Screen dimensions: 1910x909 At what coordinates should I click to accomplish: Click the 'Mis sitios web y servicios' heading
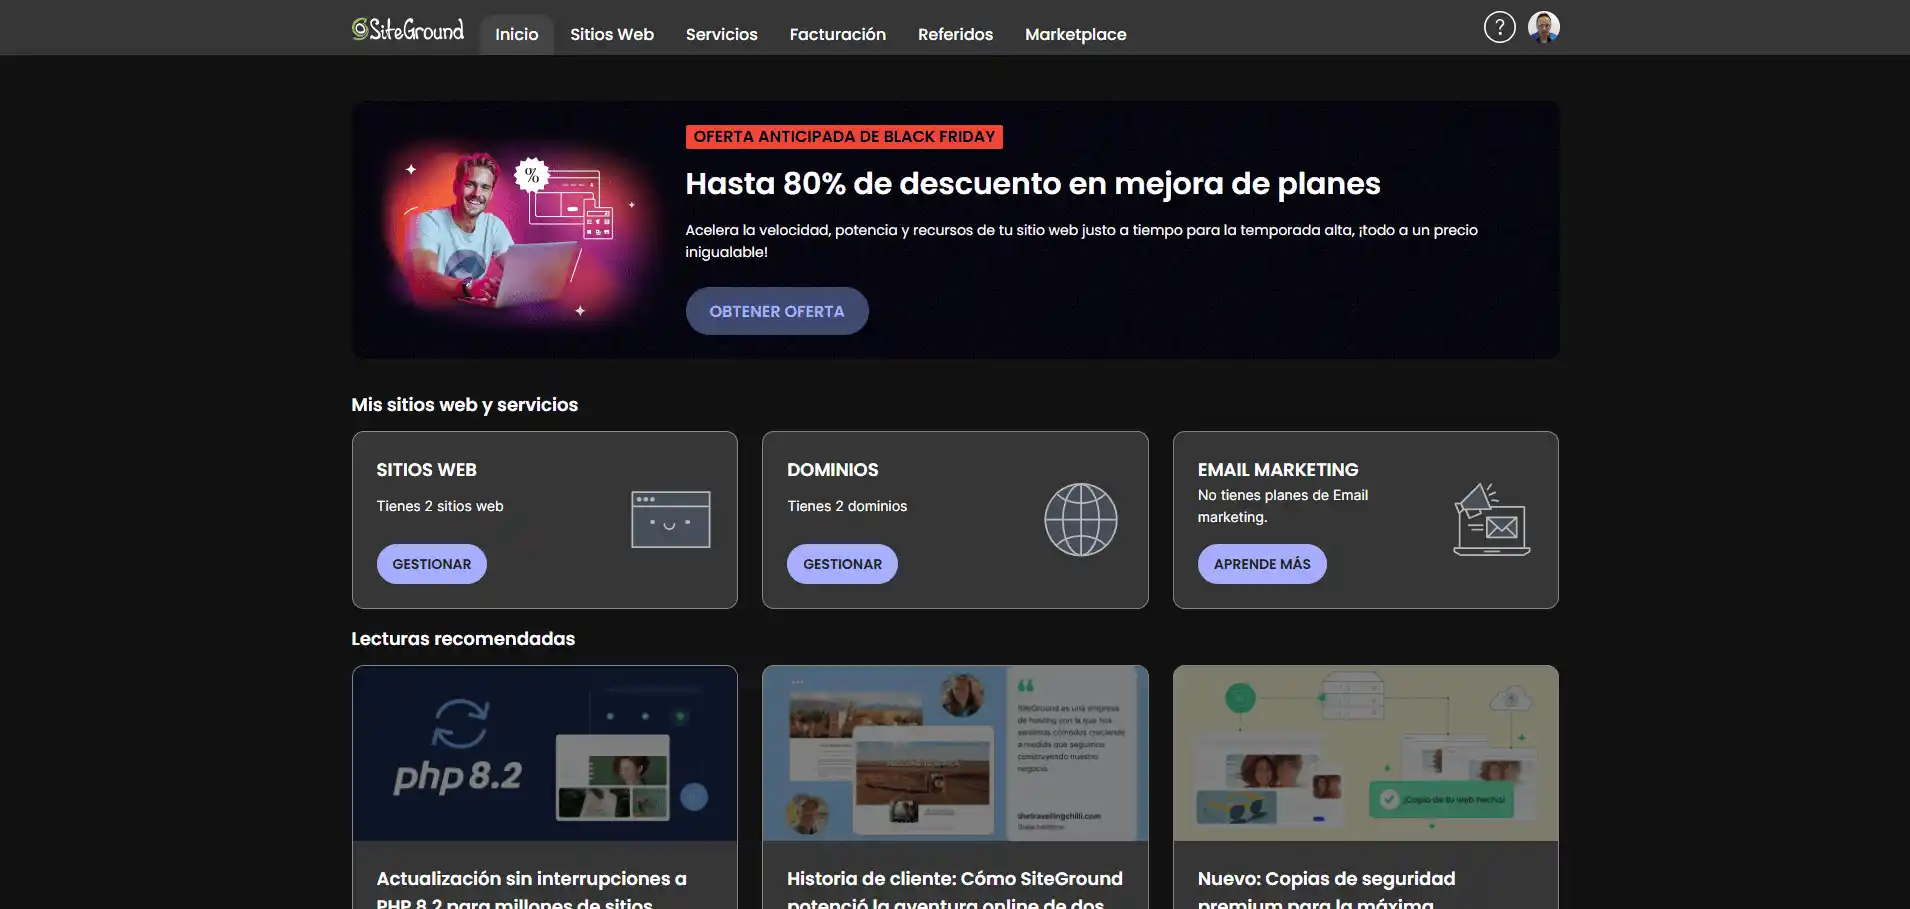(464, 405)
